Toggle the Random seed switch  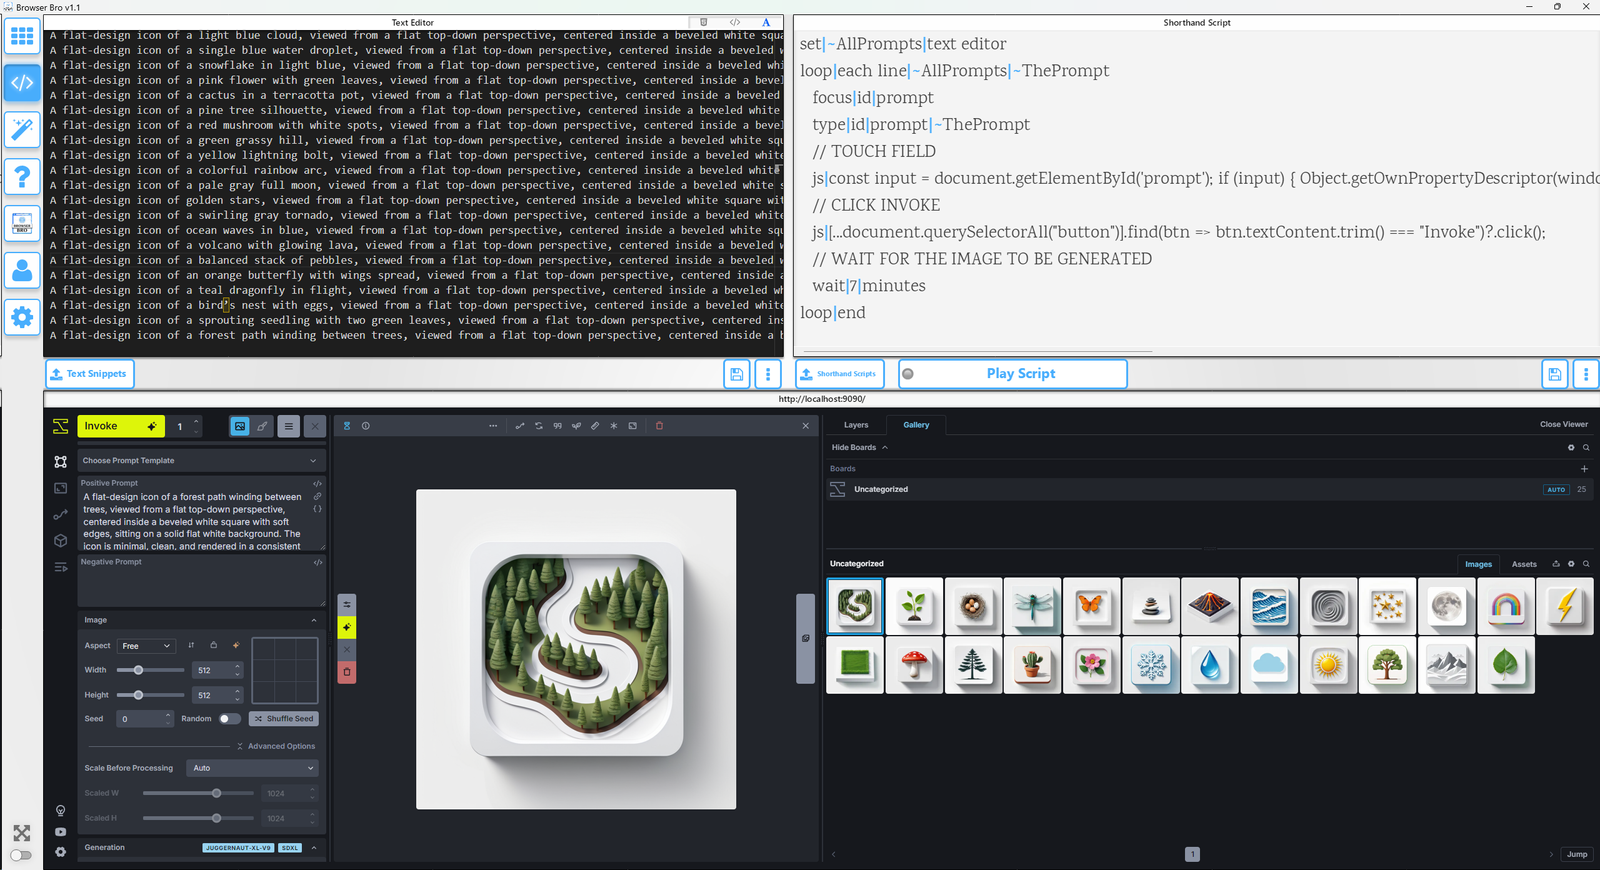(229, 719)
